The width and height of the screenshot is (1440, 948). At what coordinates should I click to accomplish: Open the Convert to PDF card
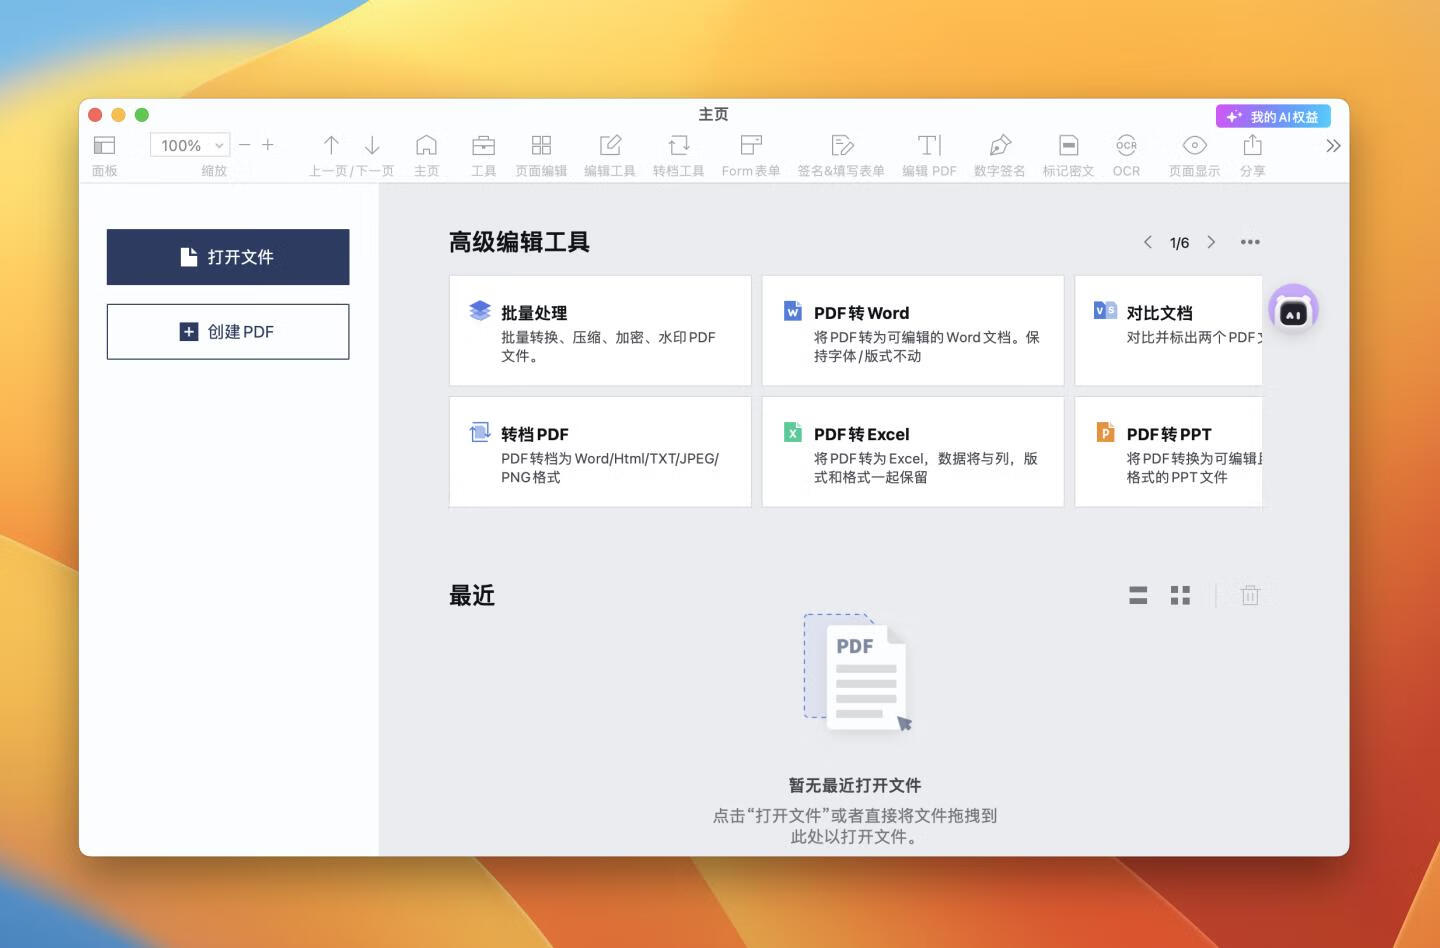click(x=600, y=452)
